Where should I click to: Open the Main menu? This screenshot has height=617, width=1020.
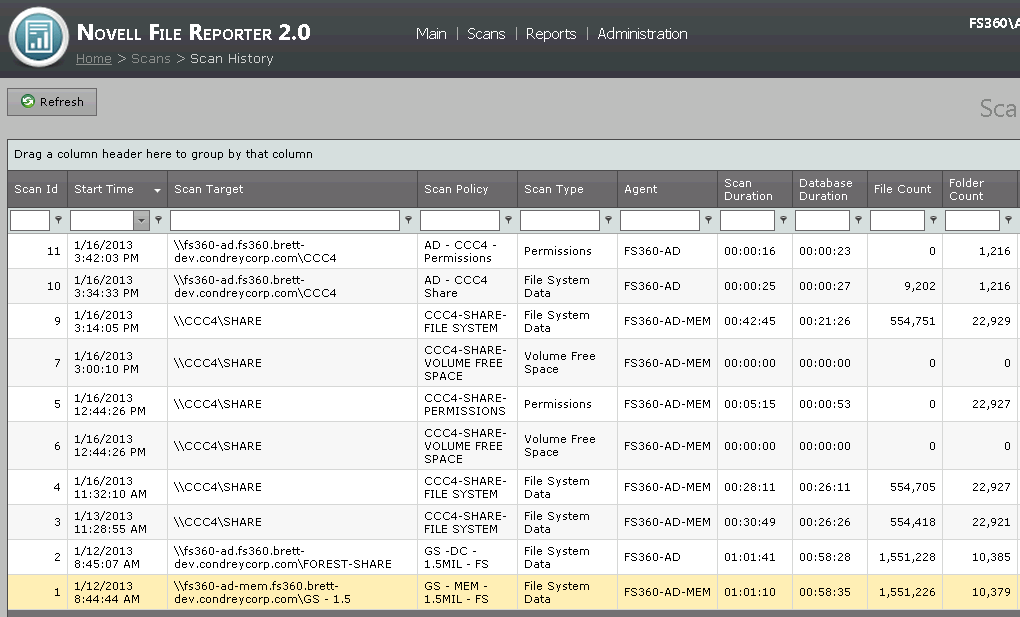coord(431,34)
